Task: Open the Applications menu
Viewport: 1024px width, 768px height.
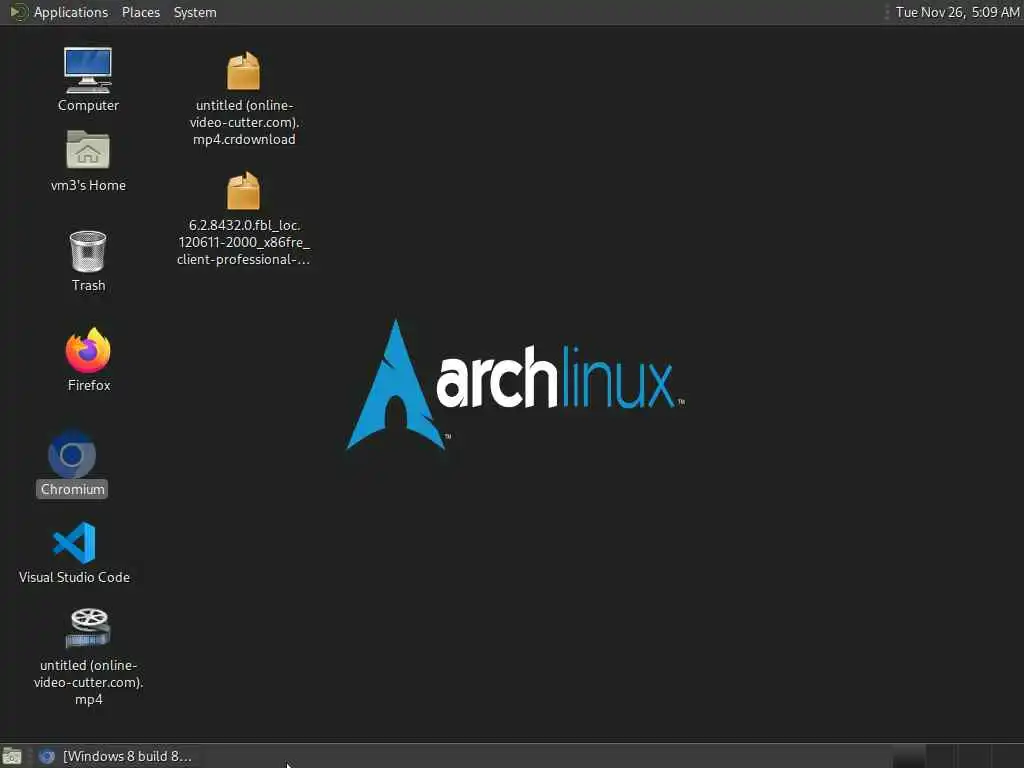Action: pos(71,12)
